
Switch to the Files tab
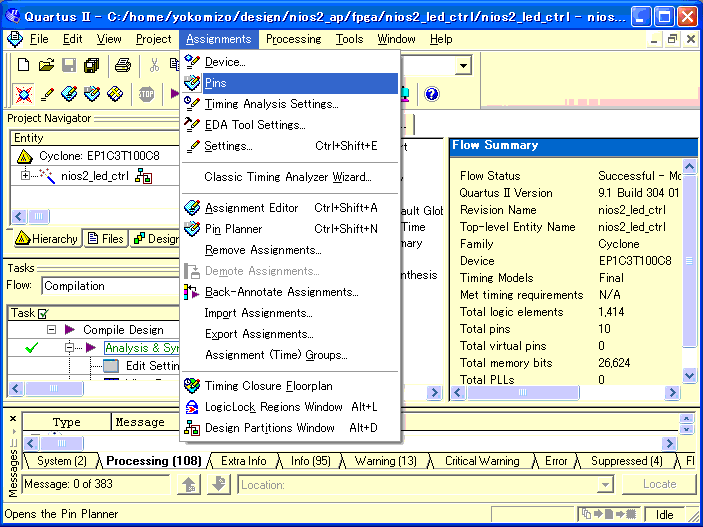[x=106, y=239]
